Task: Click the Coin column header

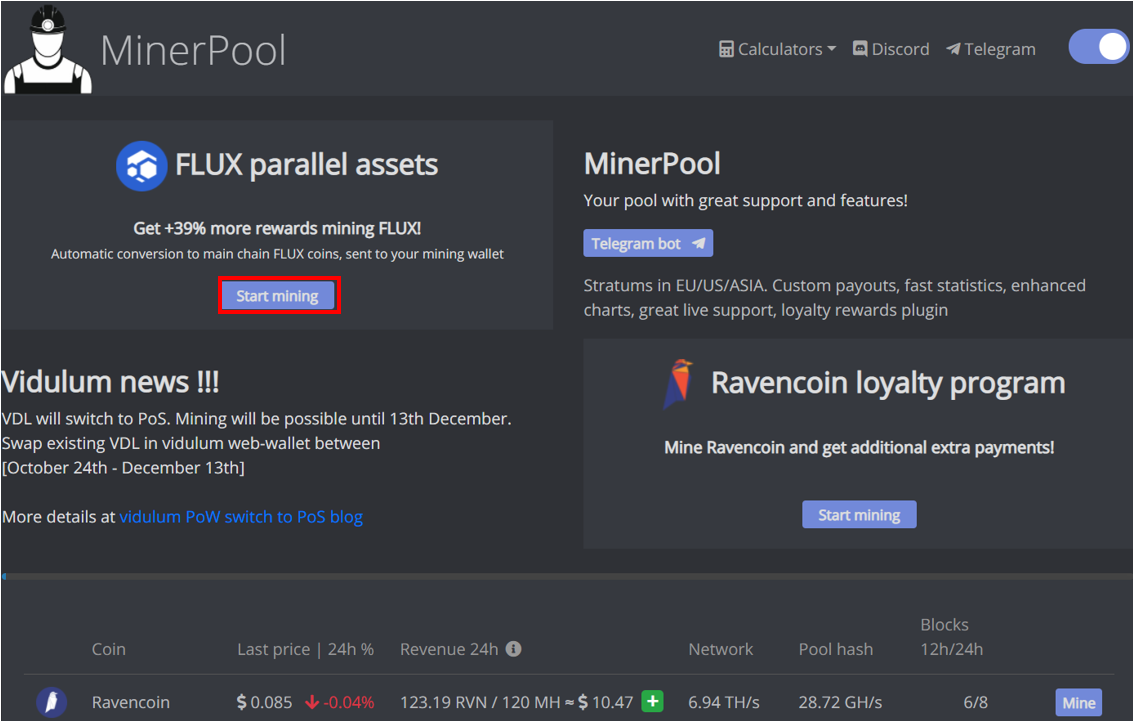Action: pyautogui.click(x=109, y=649)
